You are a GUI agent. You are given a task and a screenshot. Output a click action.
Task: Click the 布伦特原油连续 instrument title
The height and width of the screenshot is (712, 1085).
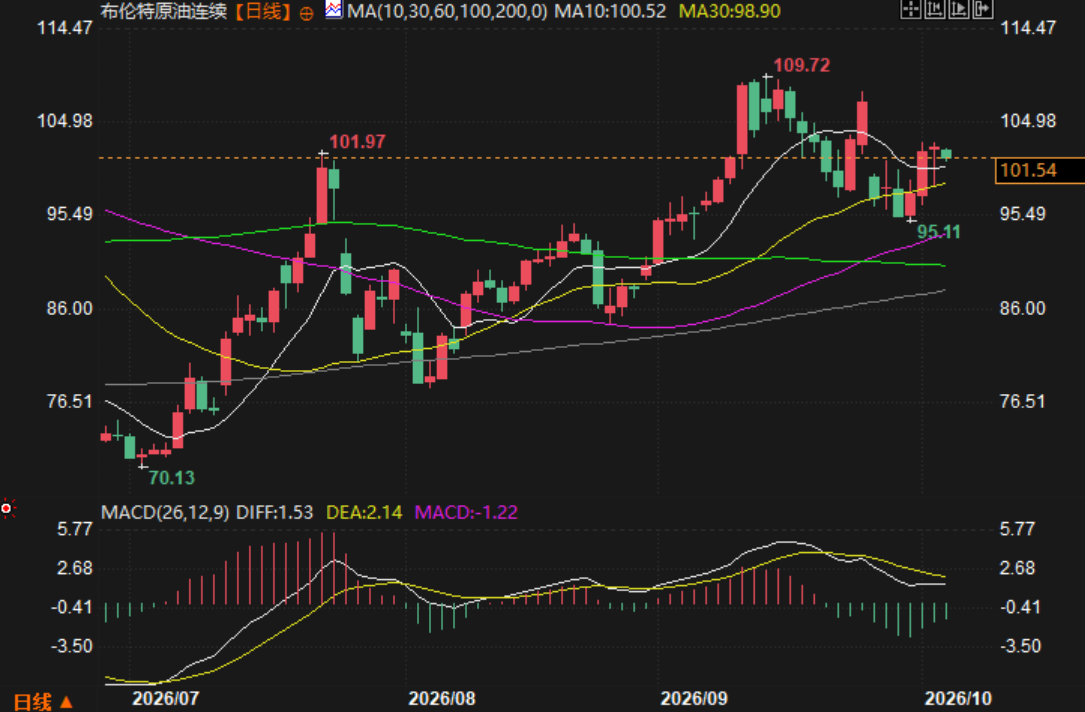[164, 11]
